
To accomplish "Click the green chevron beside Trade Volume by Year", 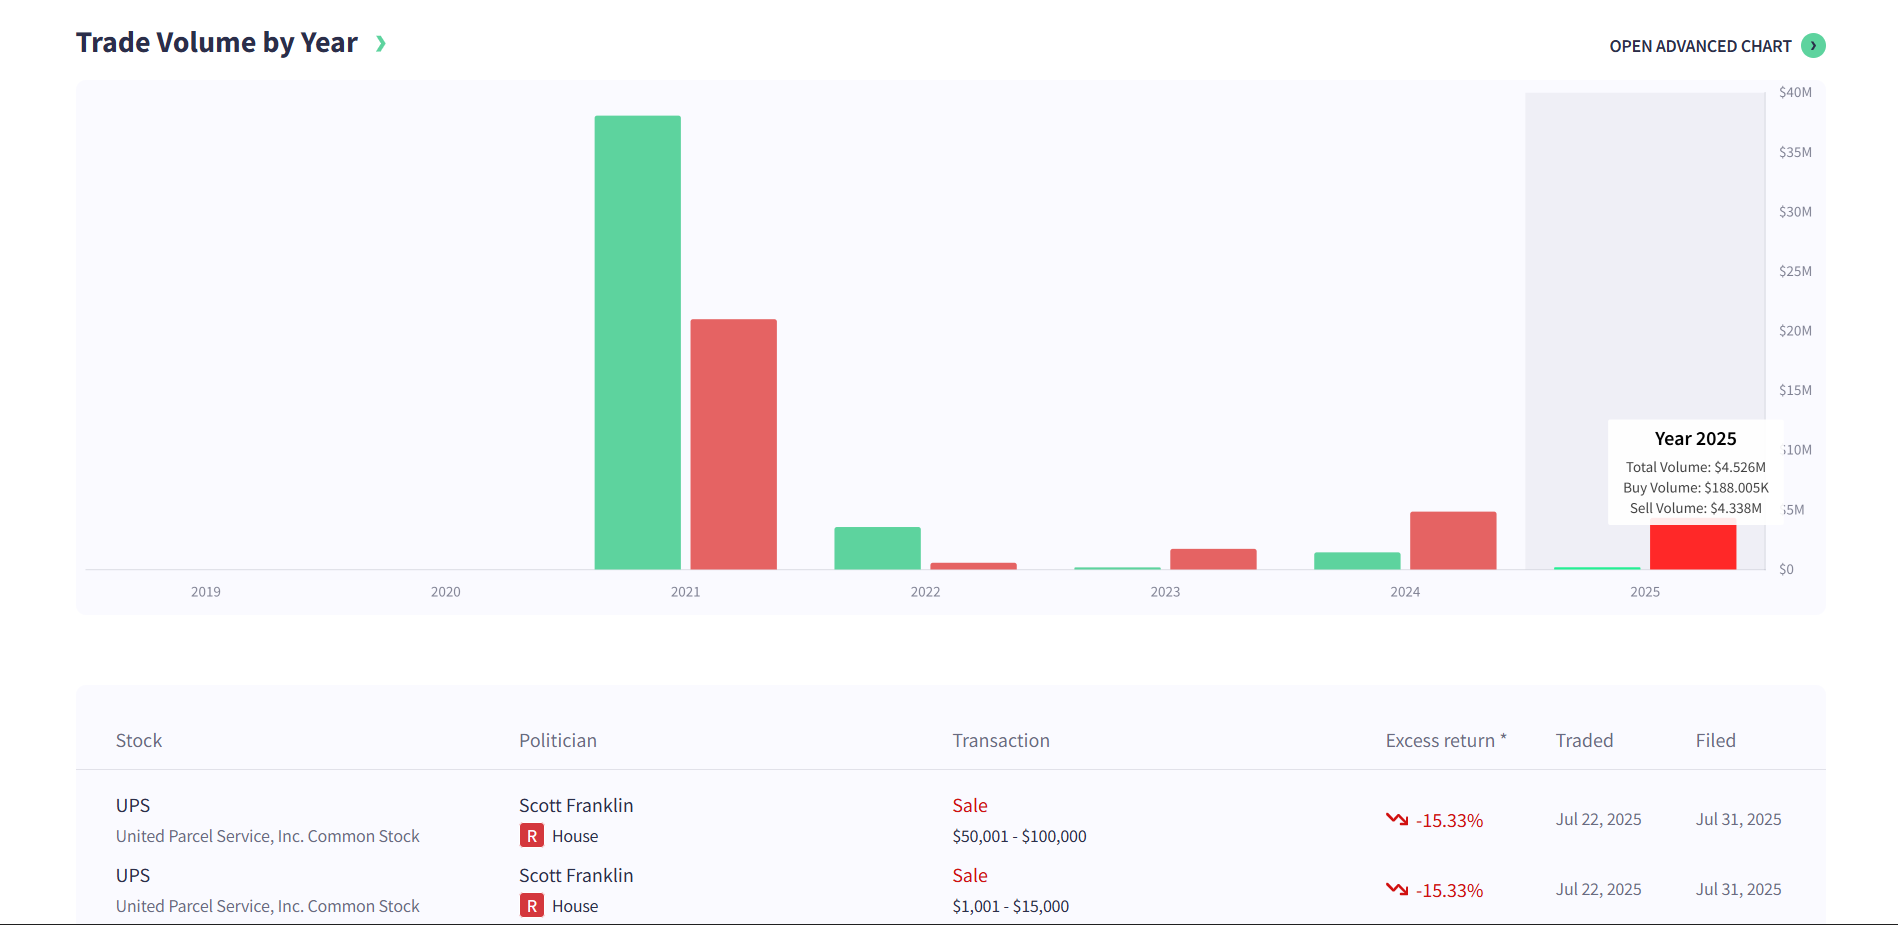I will click(380, 43).
